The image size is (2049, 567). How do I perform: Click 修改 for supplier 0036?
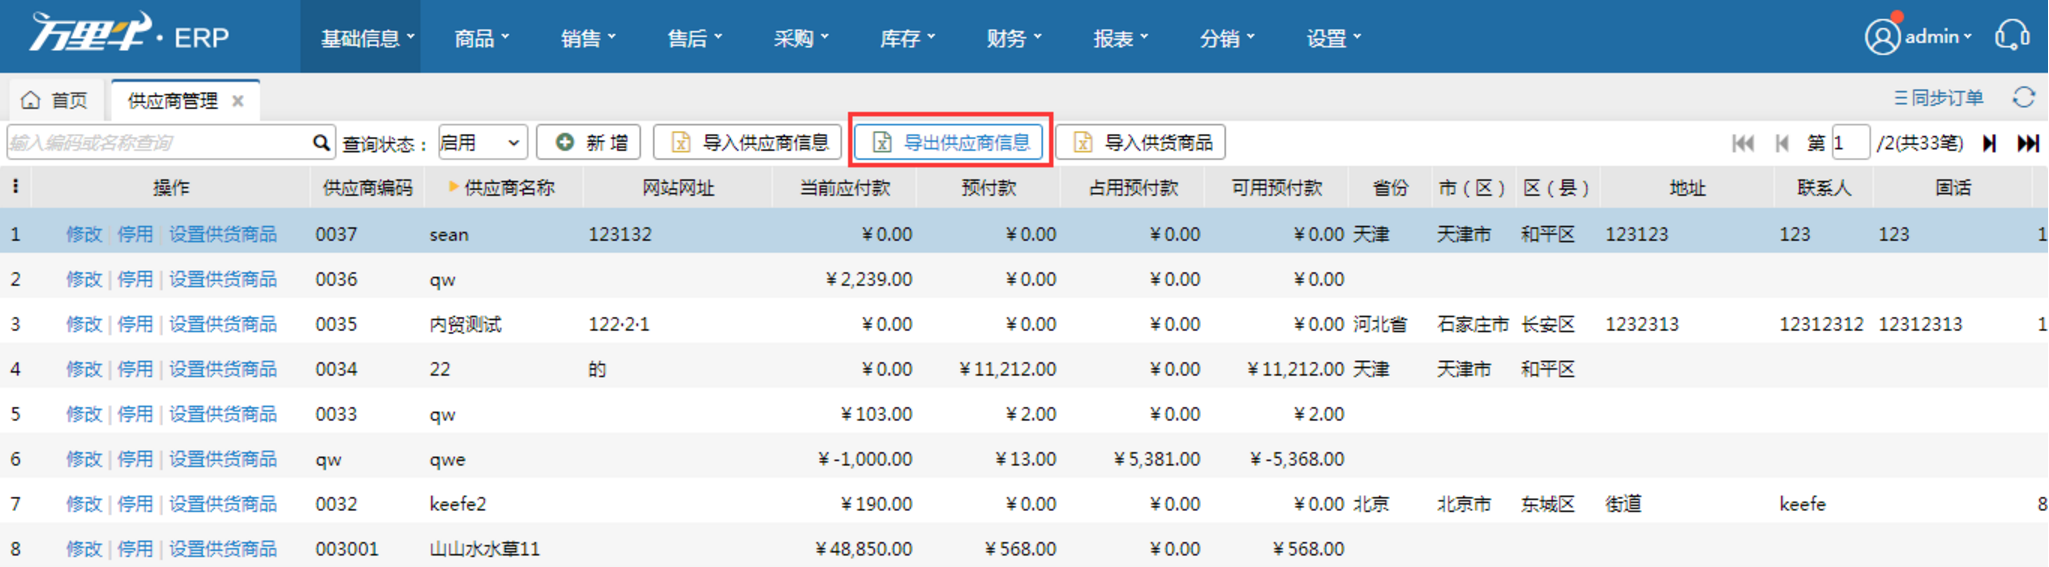pyautogui.click(x=84, y=279)
